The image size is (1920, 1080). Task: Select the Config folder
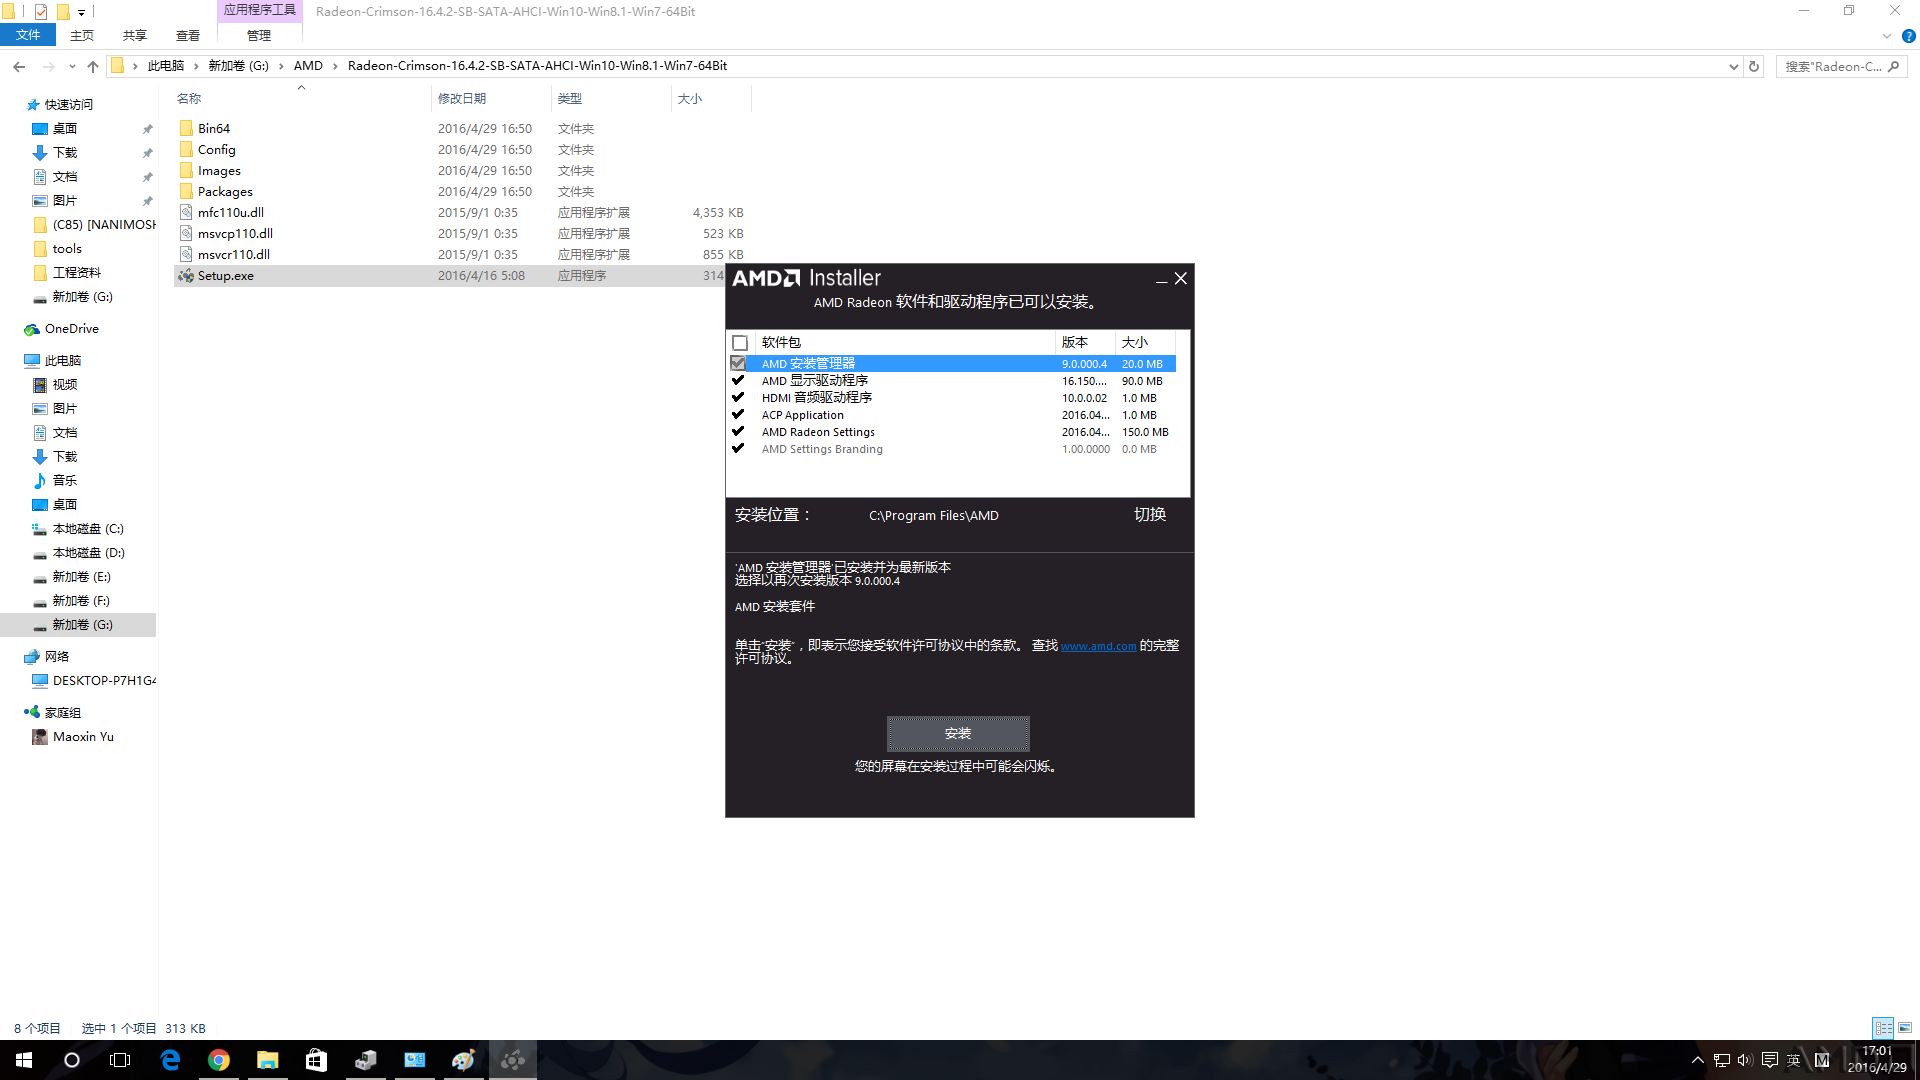click(x=217, y=149)
